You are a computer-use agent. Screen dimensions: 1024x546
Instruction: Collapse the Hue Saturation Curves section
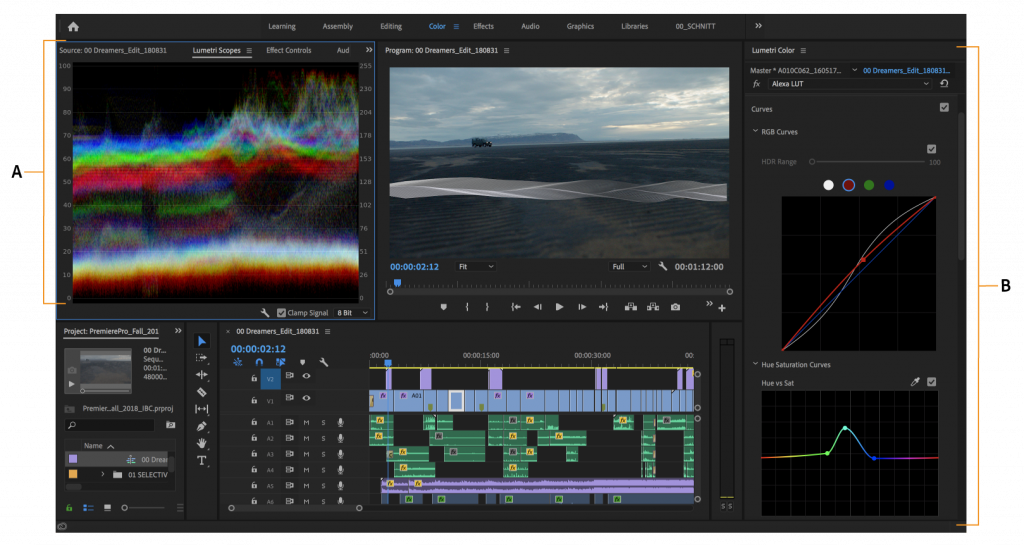755,364
